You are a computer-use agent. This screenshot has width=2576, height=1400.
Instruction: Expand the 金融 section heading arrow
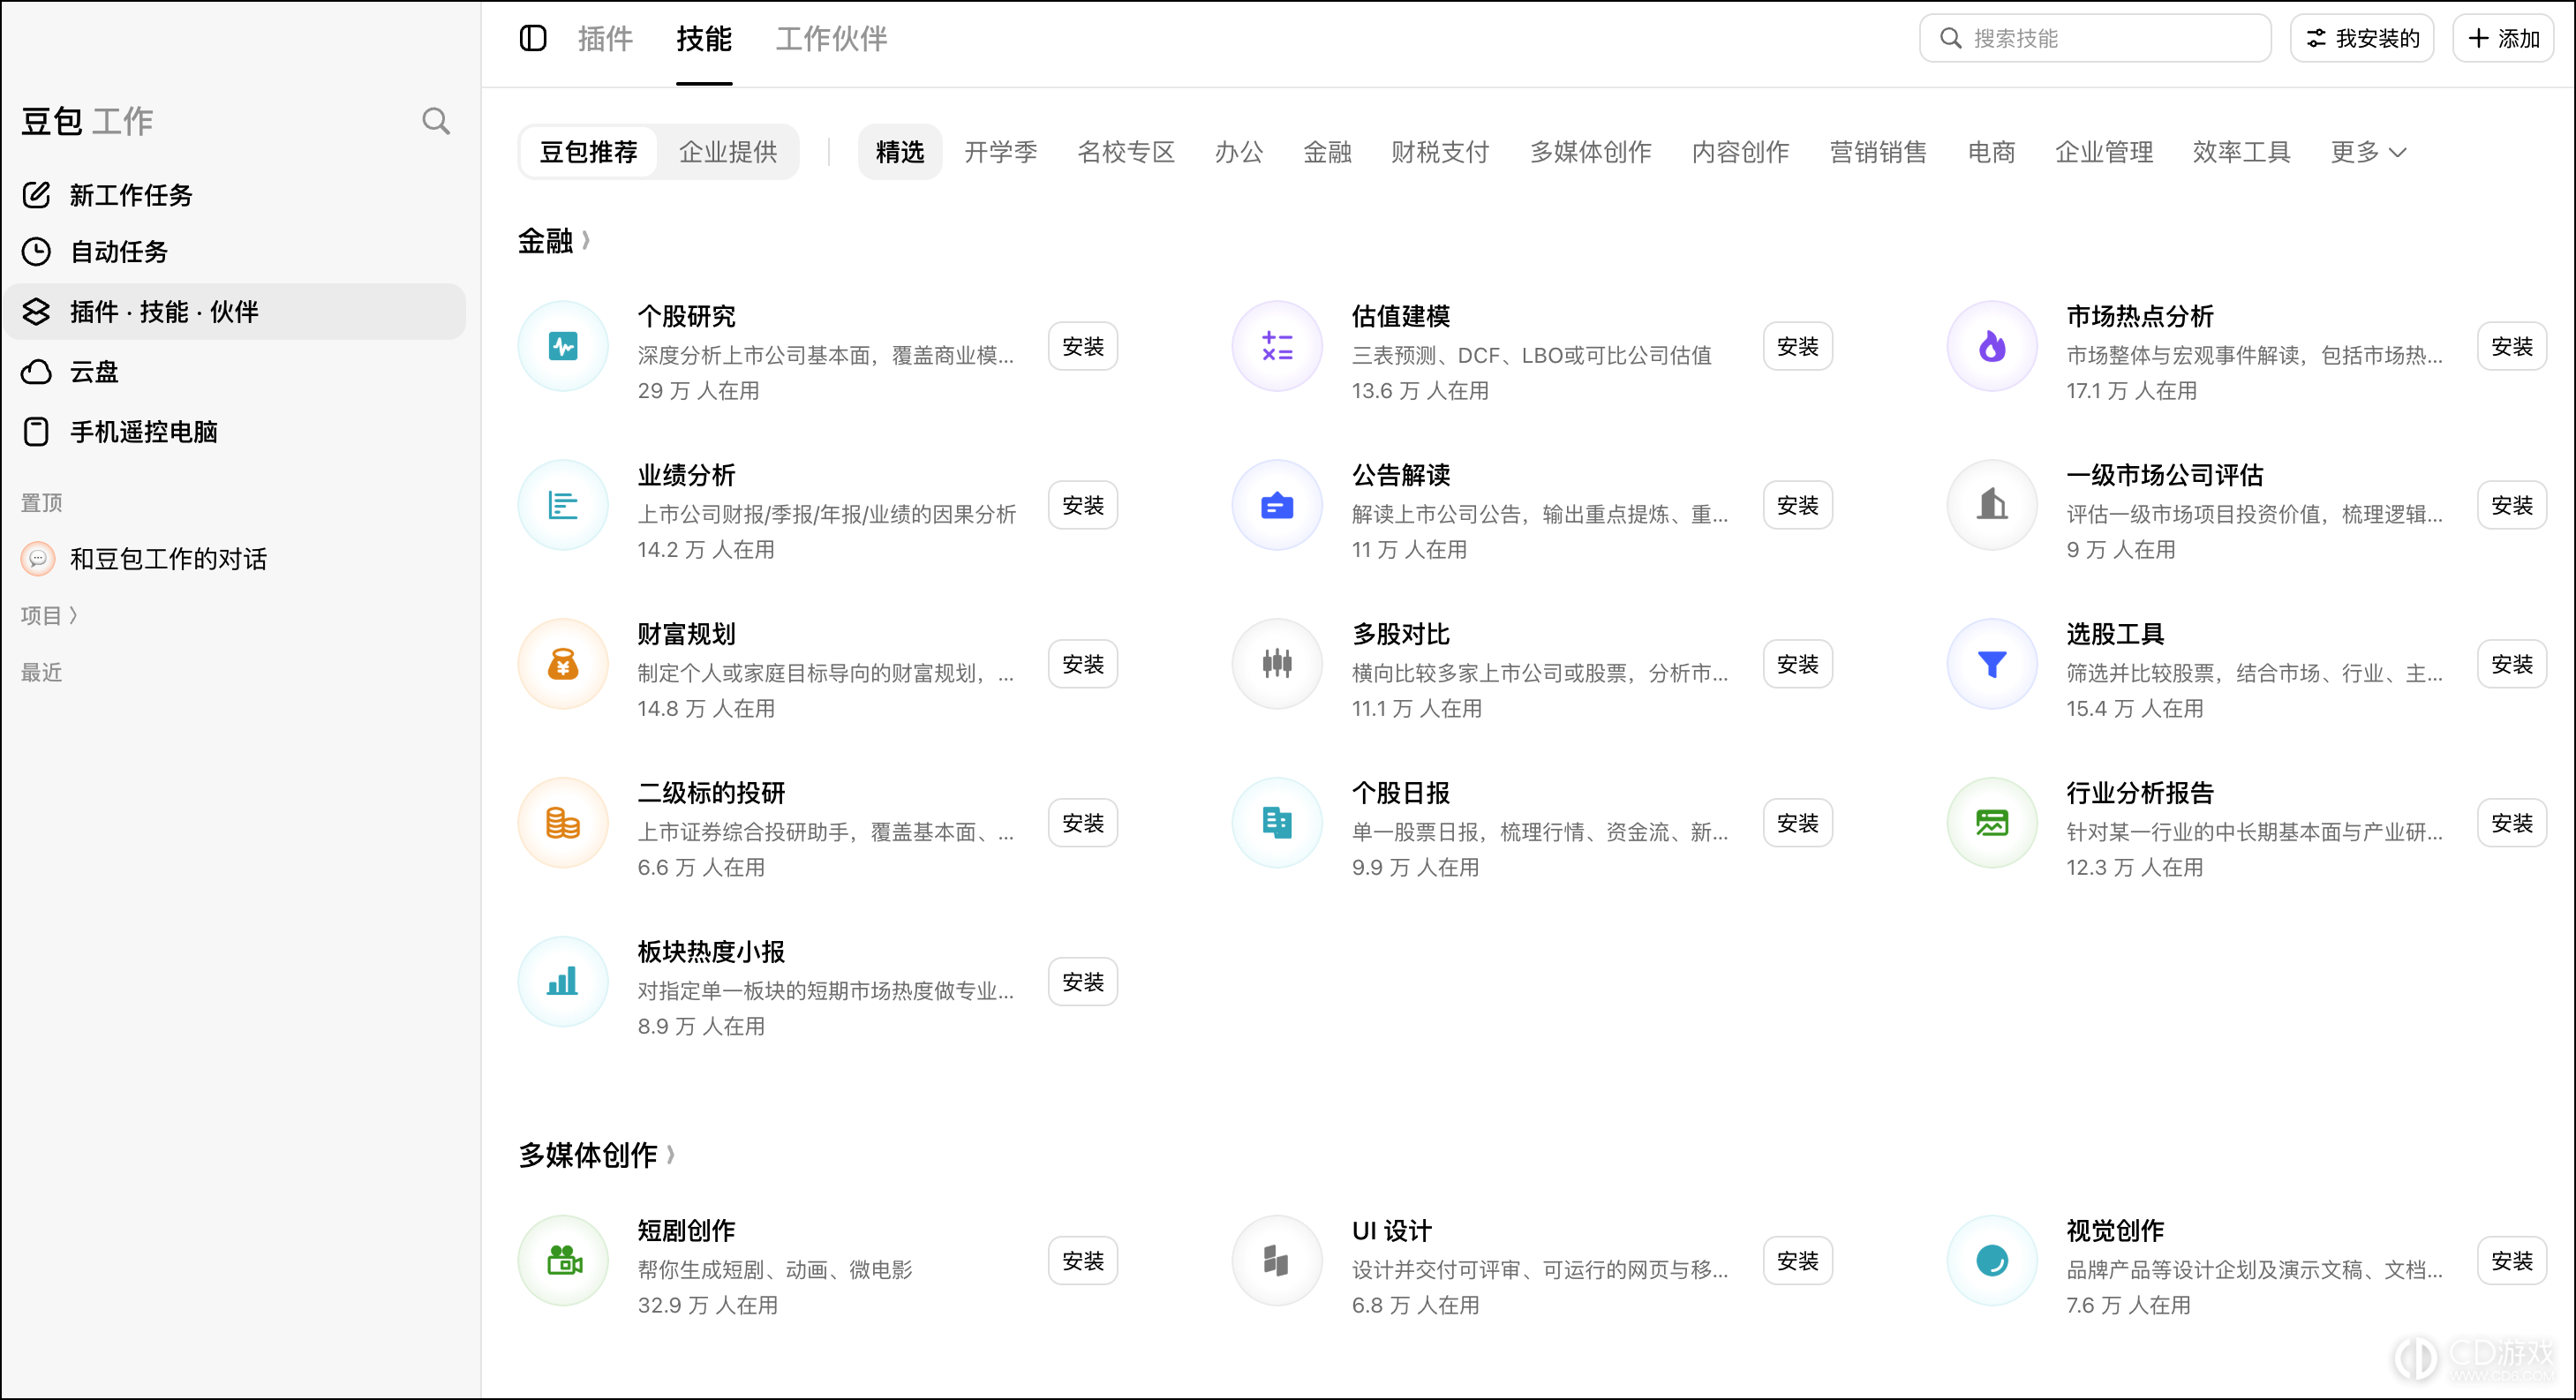(586, 240)
